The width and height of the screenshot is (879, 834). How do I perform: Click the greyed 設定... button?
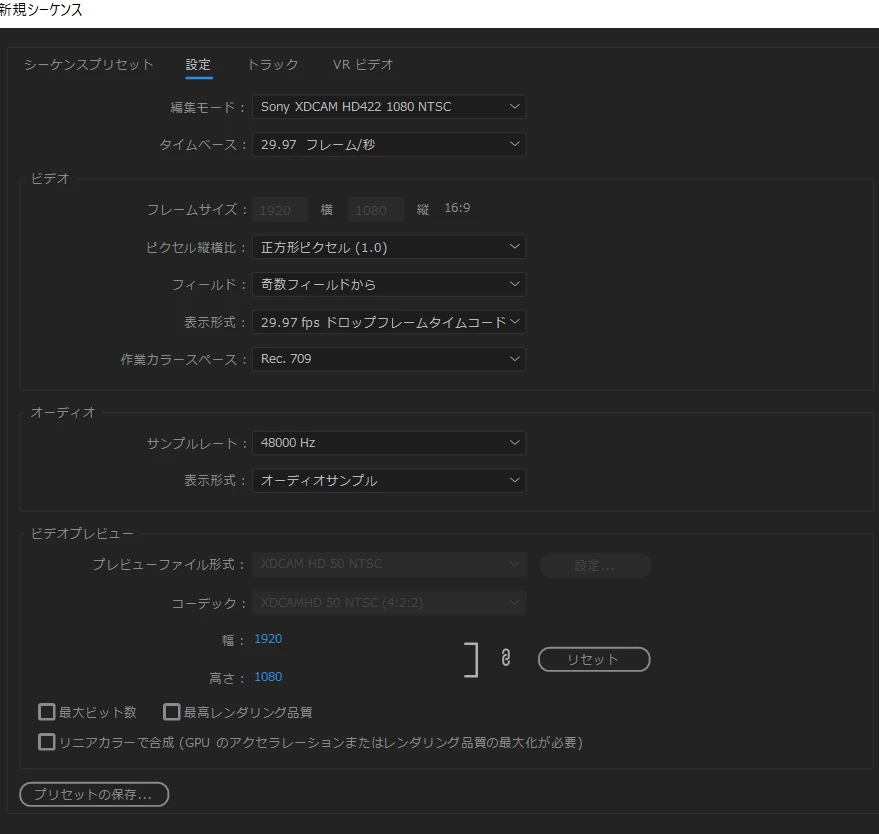coord(595,566)
